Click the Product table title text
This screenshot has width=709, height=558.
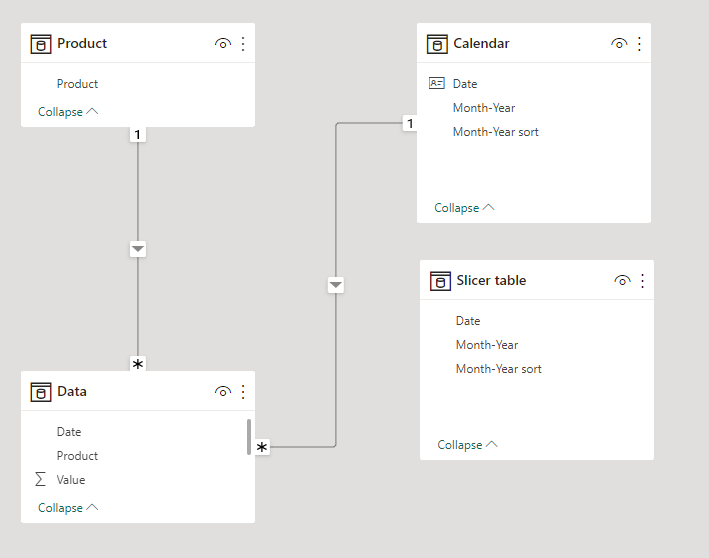click(x=82, y=43)
